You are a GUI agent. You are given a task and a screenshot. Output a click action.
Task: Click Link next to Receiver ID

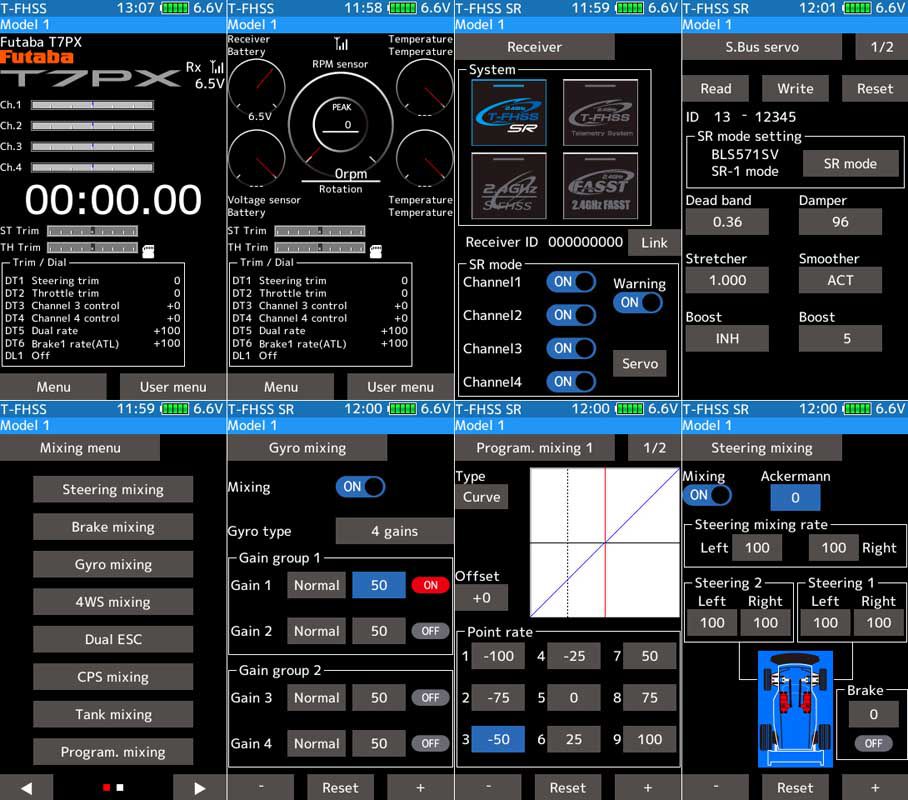click(x=654, y=243)
